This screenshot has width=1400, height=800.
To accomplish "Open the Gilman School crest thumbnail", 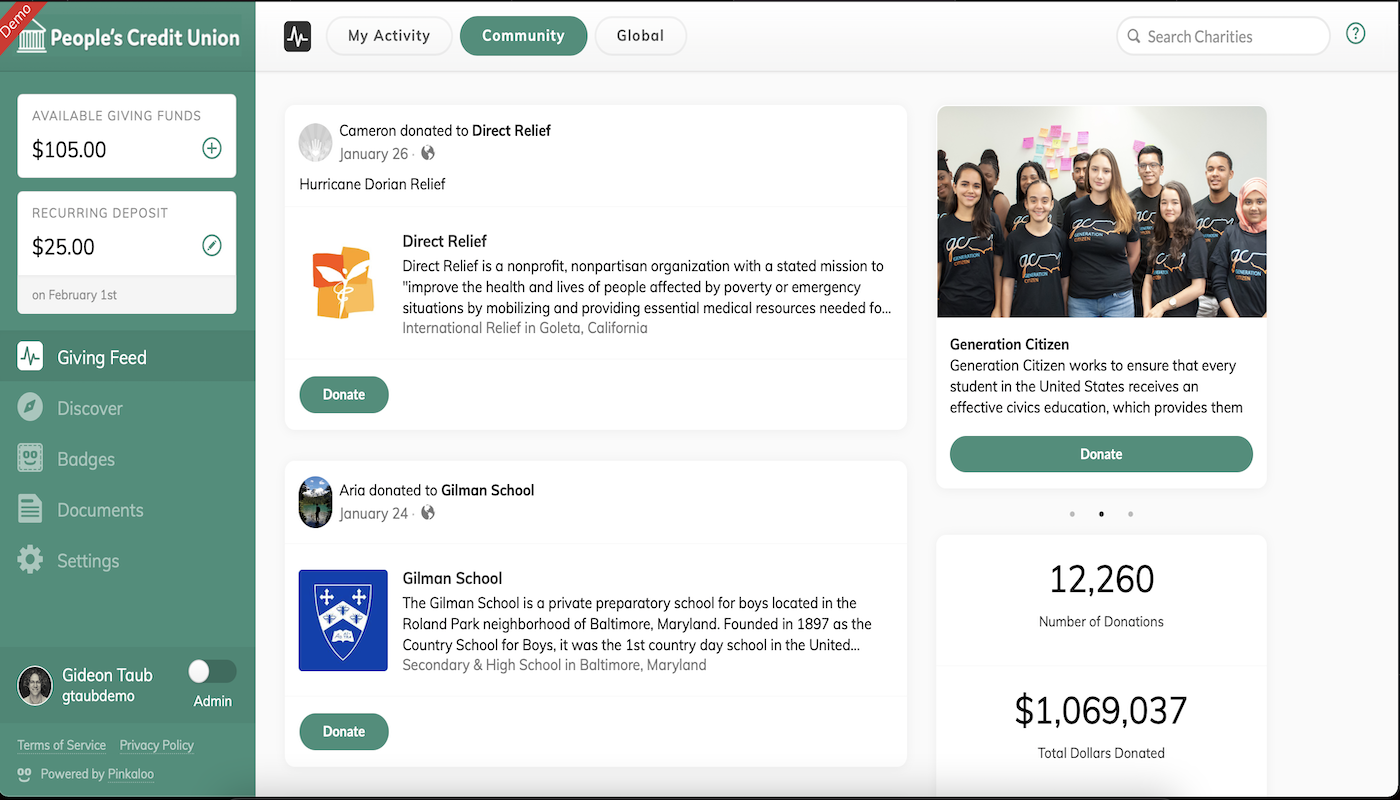I will pyautogui.click(x=343, y=620).
